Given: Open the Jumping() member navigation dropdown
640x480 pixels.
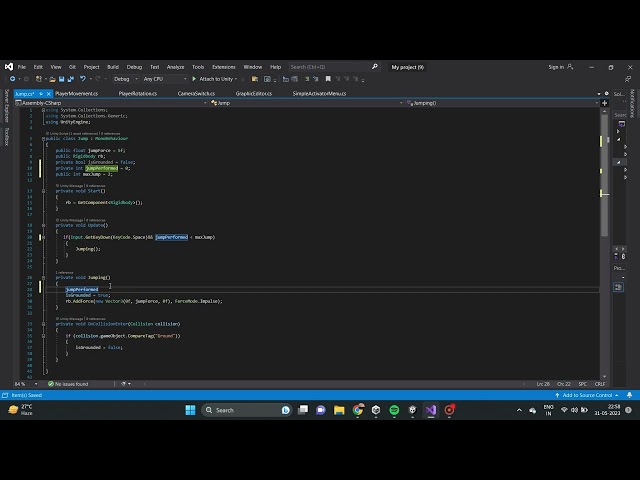Looking at the screenshot, I should pyautogui.click(x=502, y=103).
